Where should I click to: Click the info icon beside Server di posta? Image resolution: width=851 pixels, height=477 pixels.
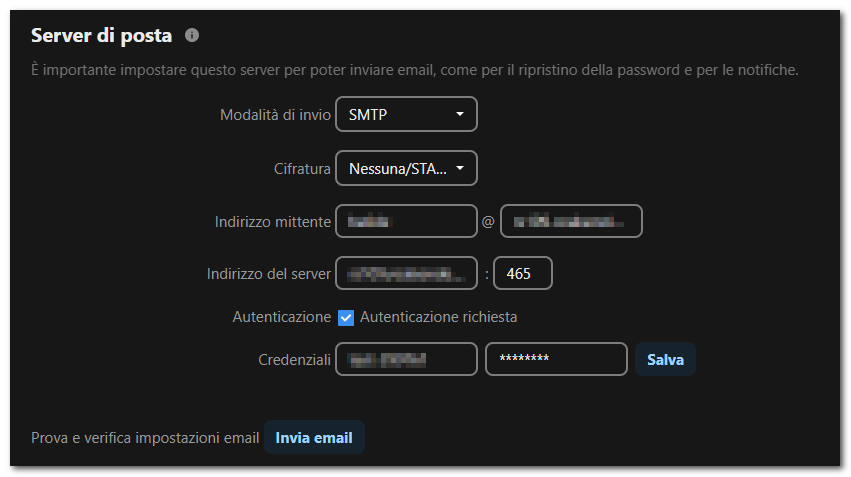tap(192, 35)
